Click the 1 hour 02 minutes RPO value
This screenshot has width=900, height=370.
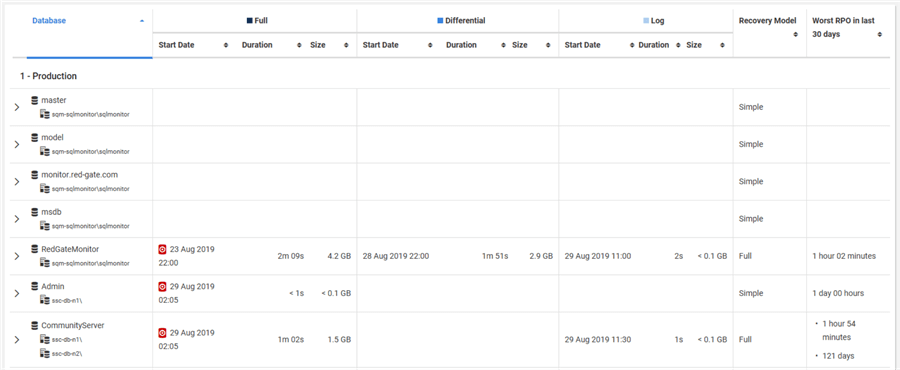tap(844, 256)
